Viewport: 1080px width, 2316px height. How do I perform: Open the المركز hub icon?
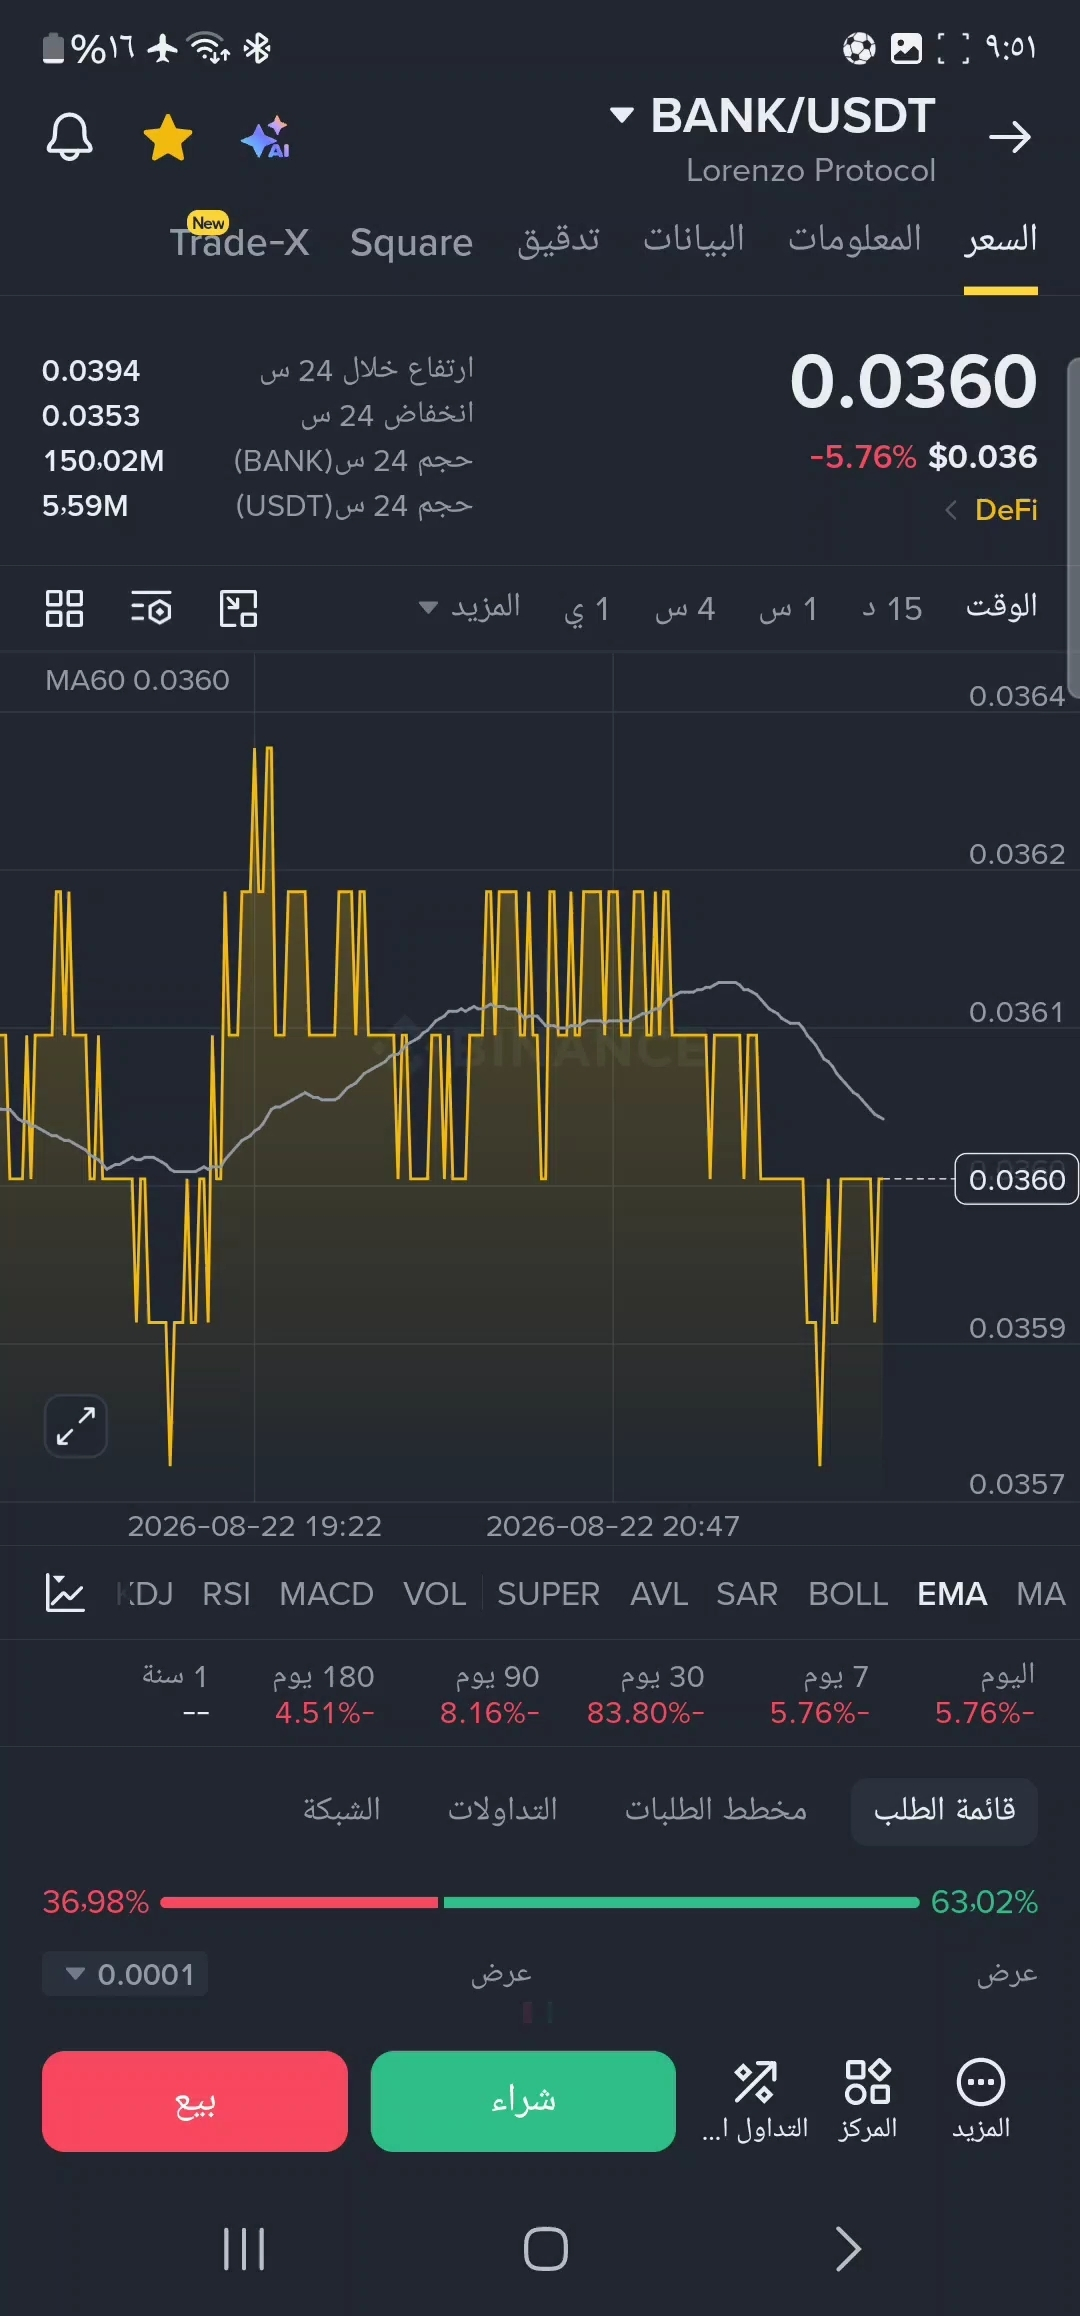(867, 2100)
